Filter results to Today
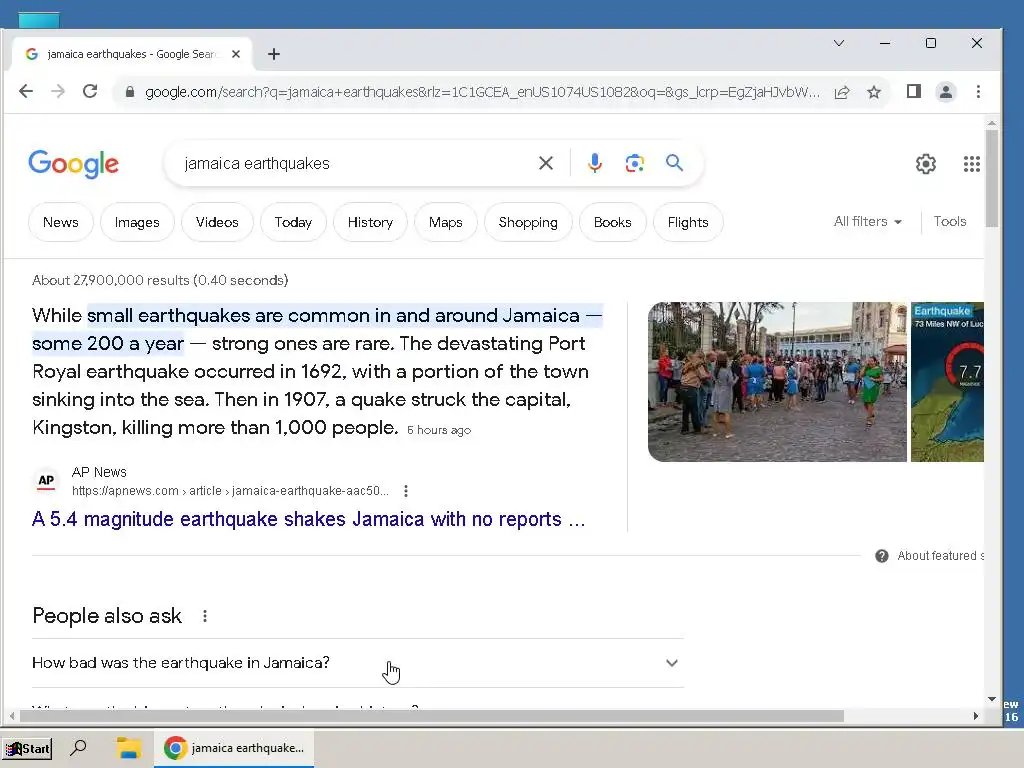The width and height of the screenshot is (1024, 768). (x=293, y=222)
